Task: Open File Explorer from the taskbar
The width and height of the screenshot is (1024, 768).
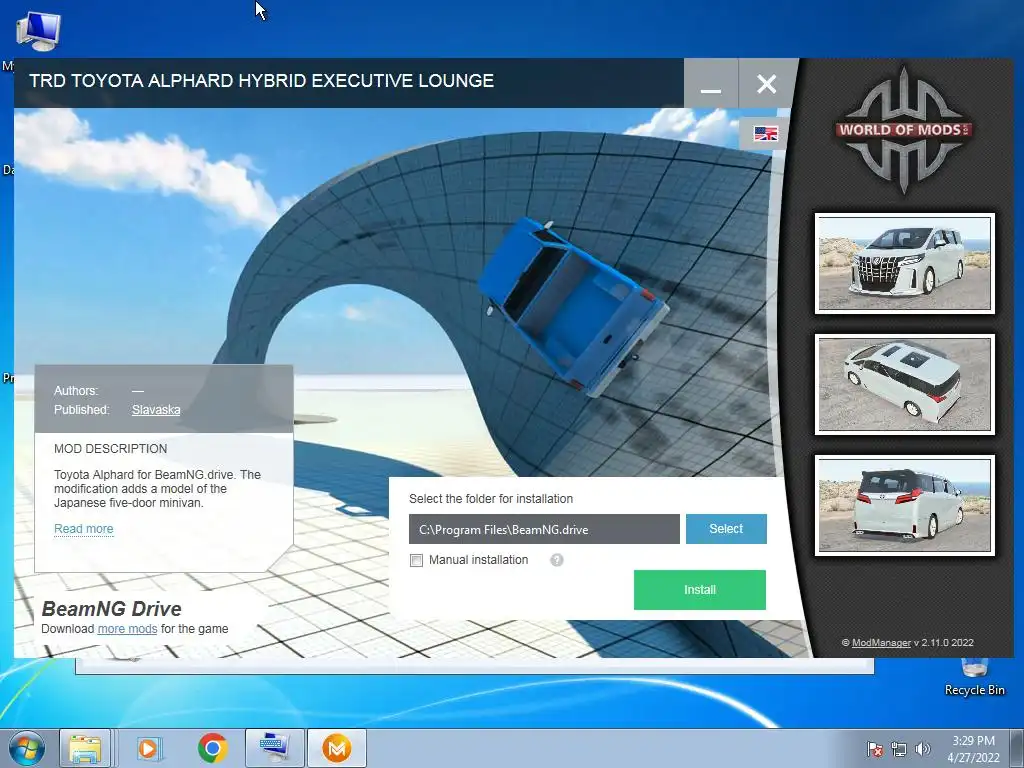Action: point(85,748)
